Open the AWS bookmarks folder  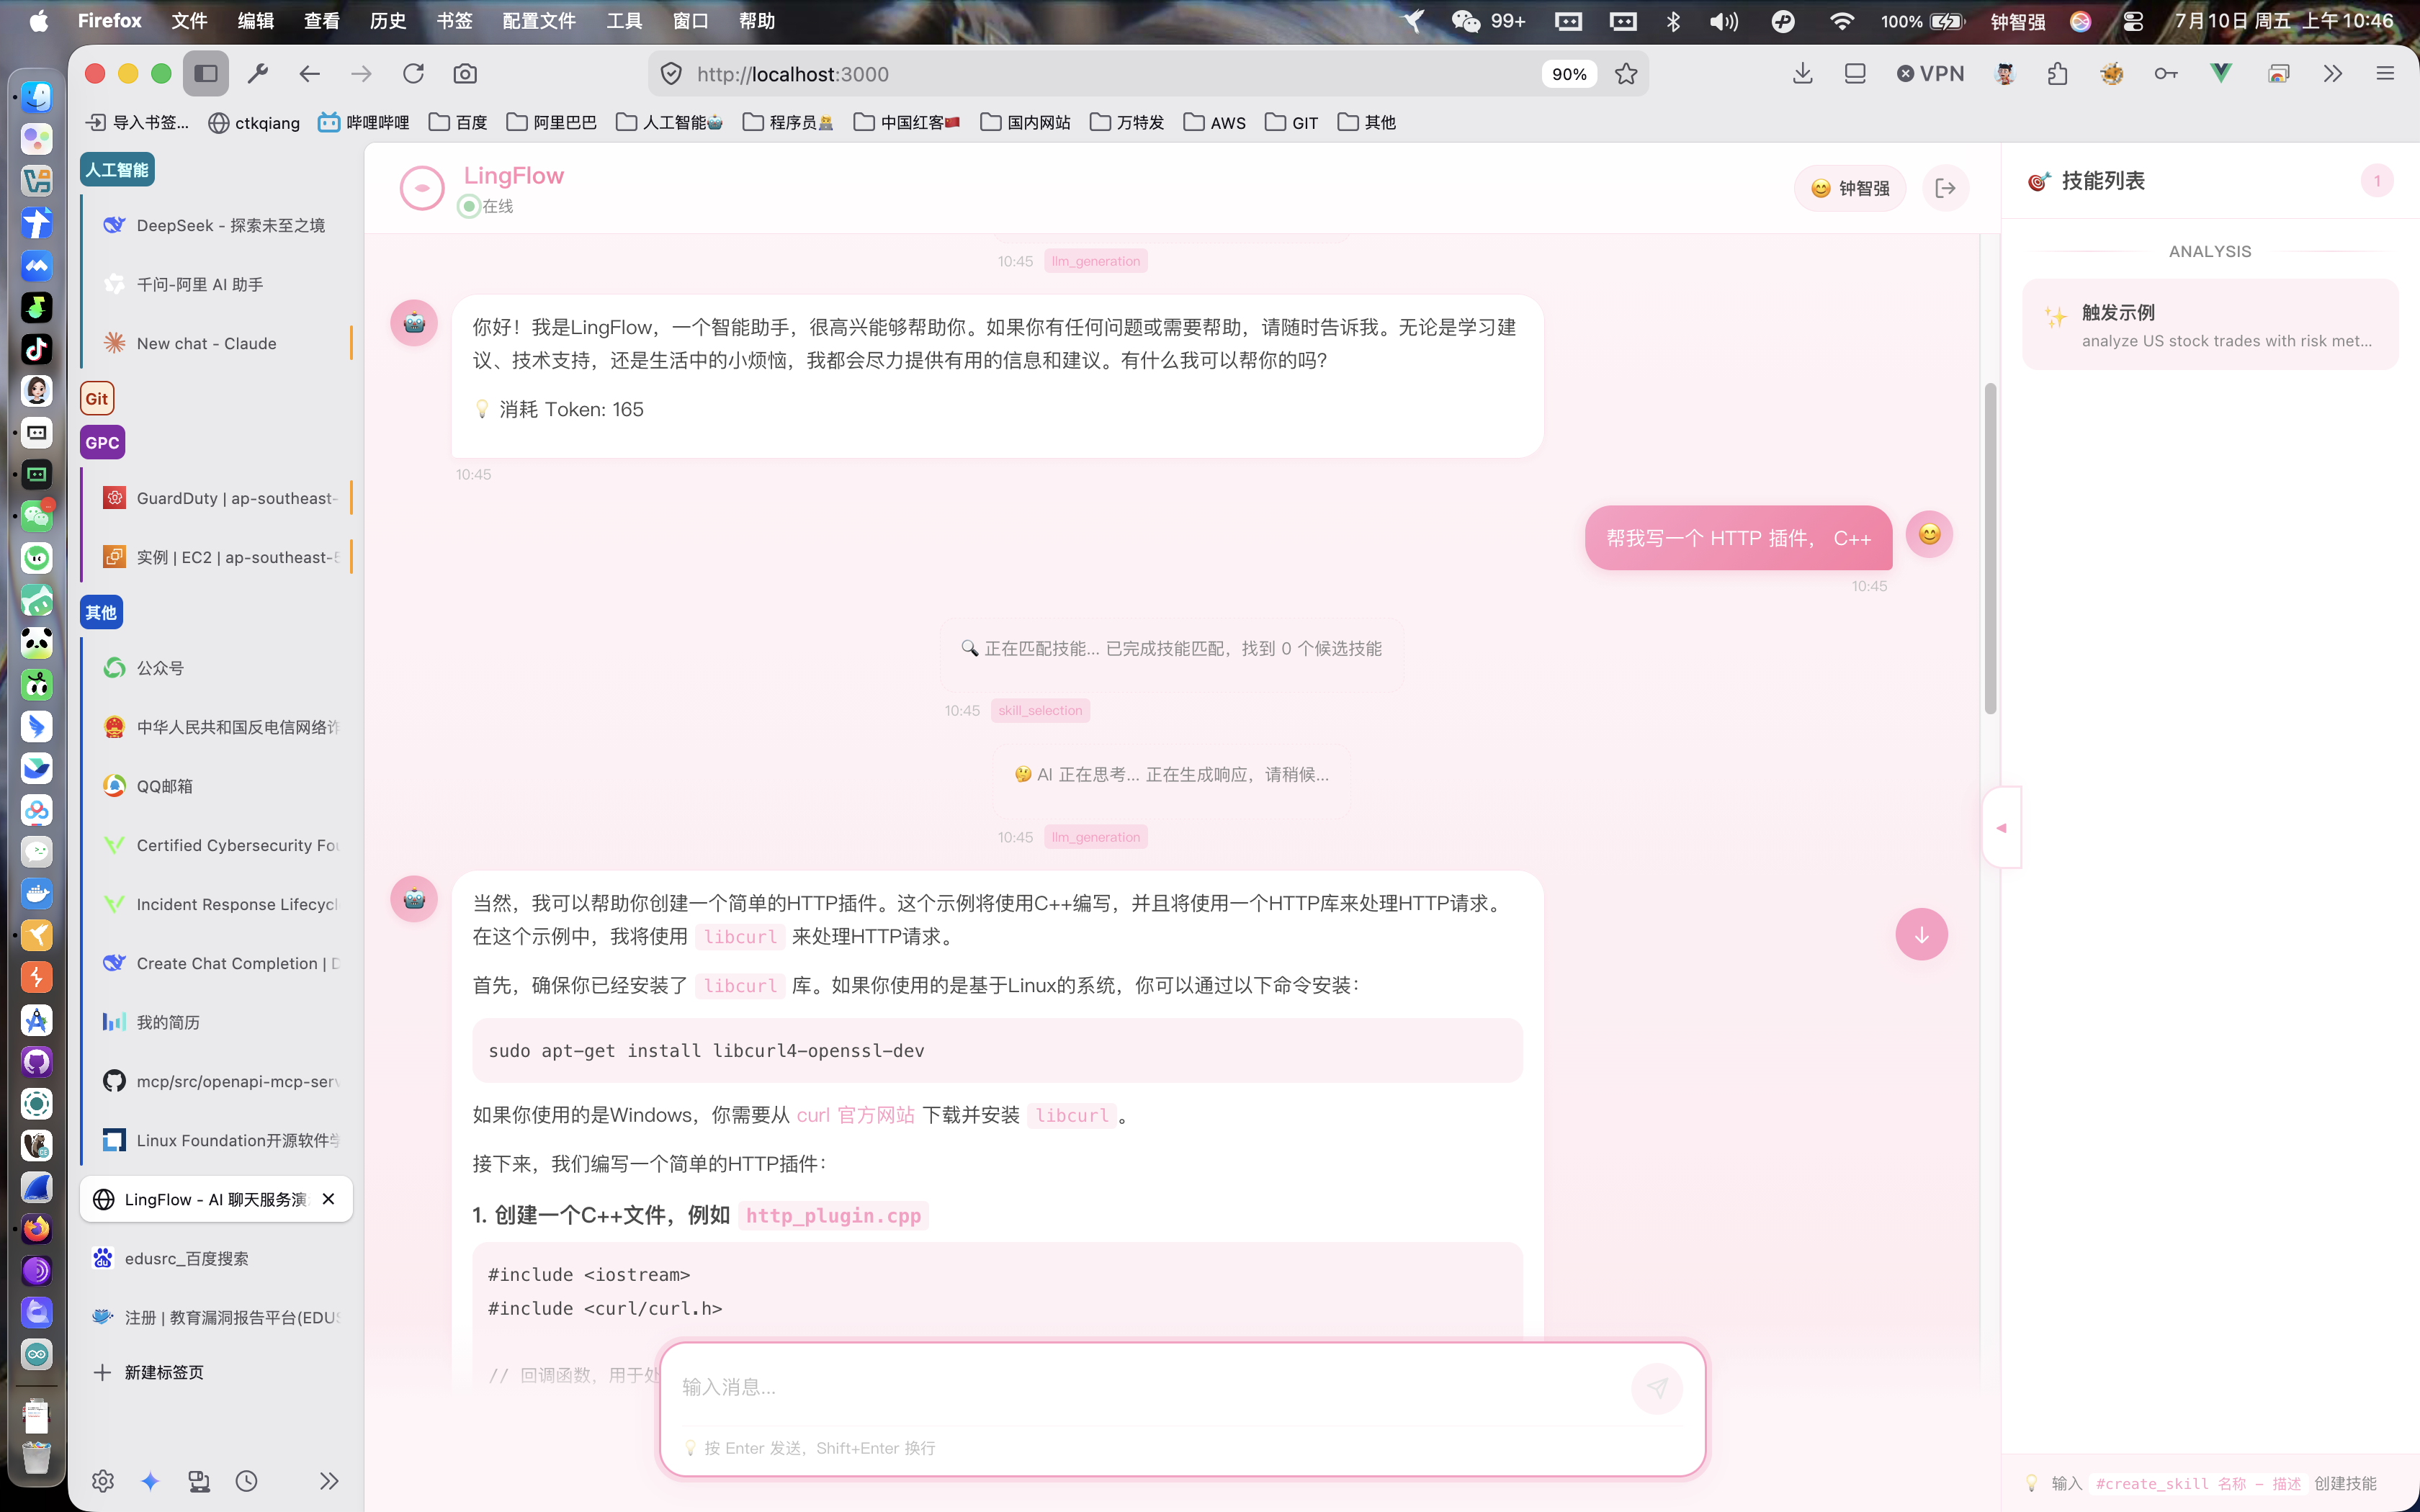(x=1214, y=122)
